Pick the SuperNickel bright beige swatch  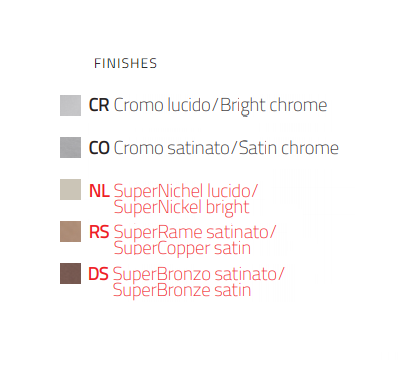click(x=70, y=189)
